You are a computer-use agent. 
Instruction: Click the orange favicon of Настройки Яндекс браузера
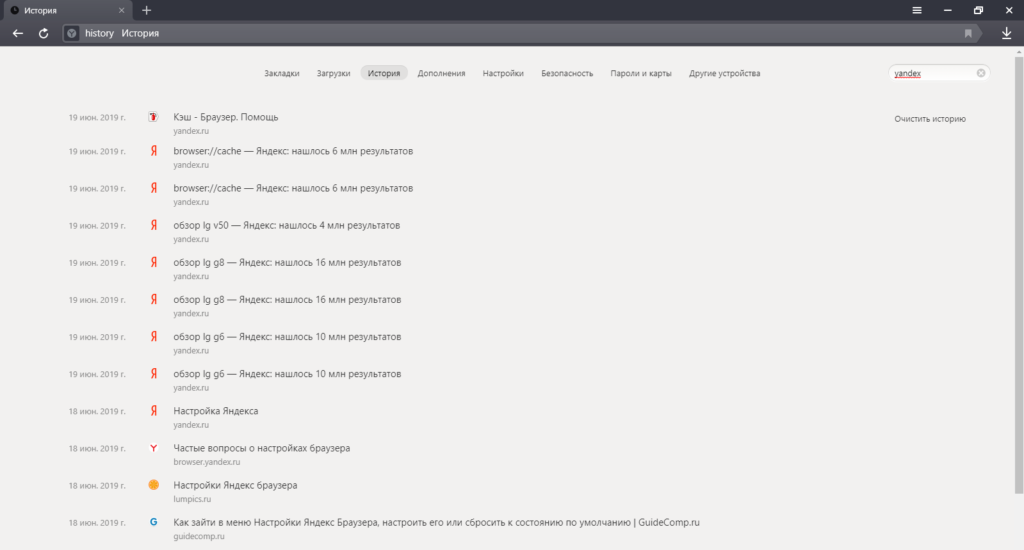[153, 485]
